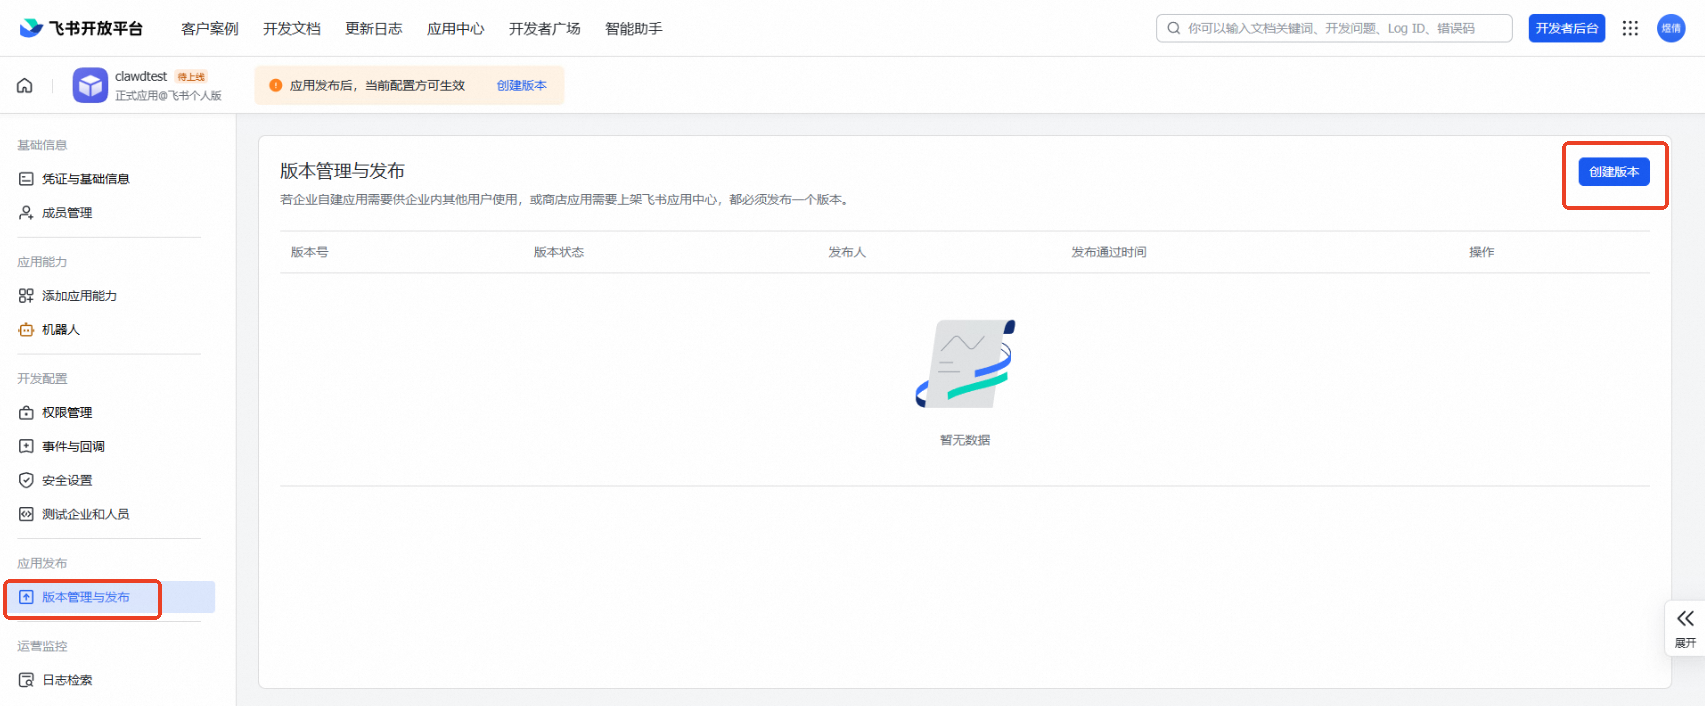Image resolution: width=1705 pixels, height=706 pixels.
Task: Click the blue 创建版本 button
Action: (1613, 172)
